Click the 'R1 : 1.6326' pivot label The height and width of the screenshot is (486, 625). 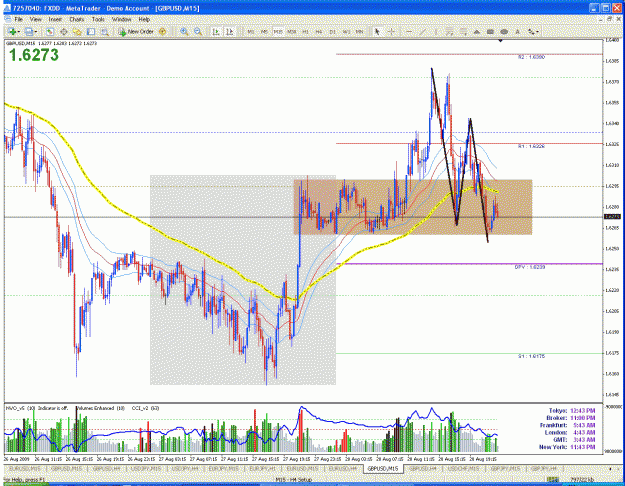[x=531, y=146]
